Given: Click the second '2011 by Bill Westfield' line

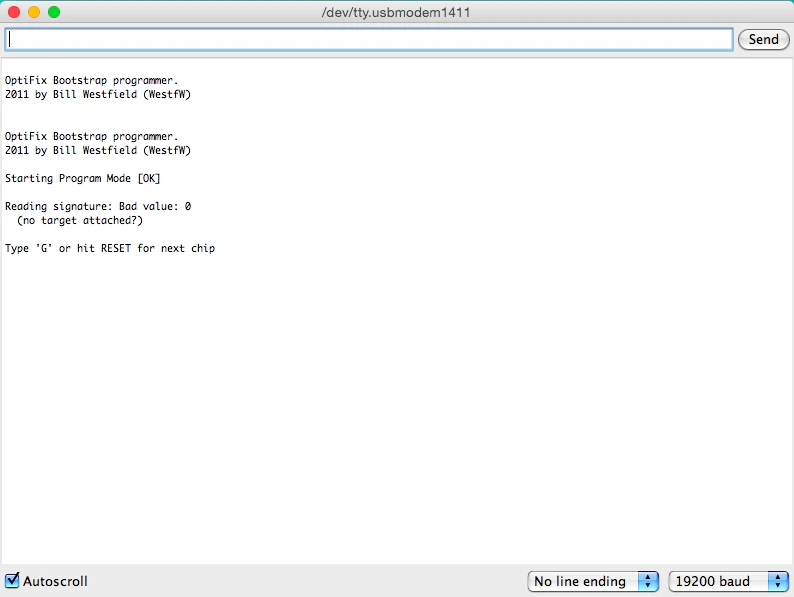Looking at the screenshot, I should pyautogui.click(x=98, y=150).
